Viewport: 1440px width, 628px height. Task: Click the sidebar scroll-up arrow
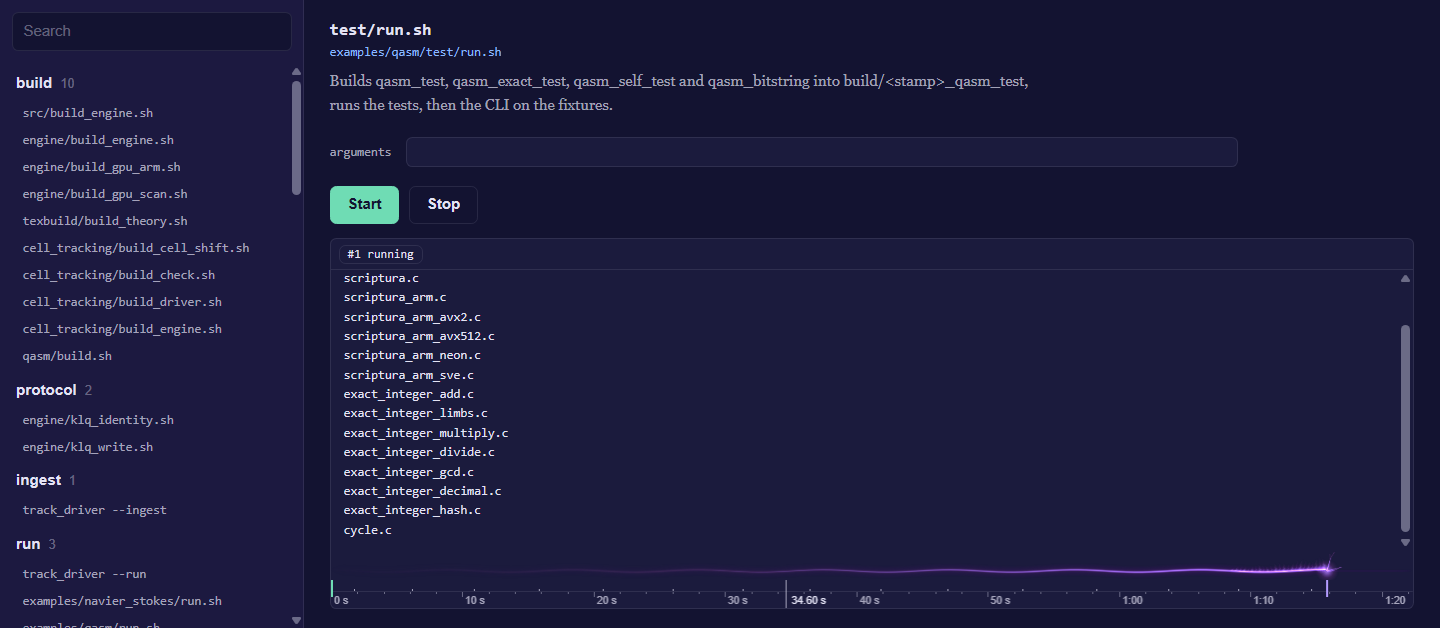point(296,71)
